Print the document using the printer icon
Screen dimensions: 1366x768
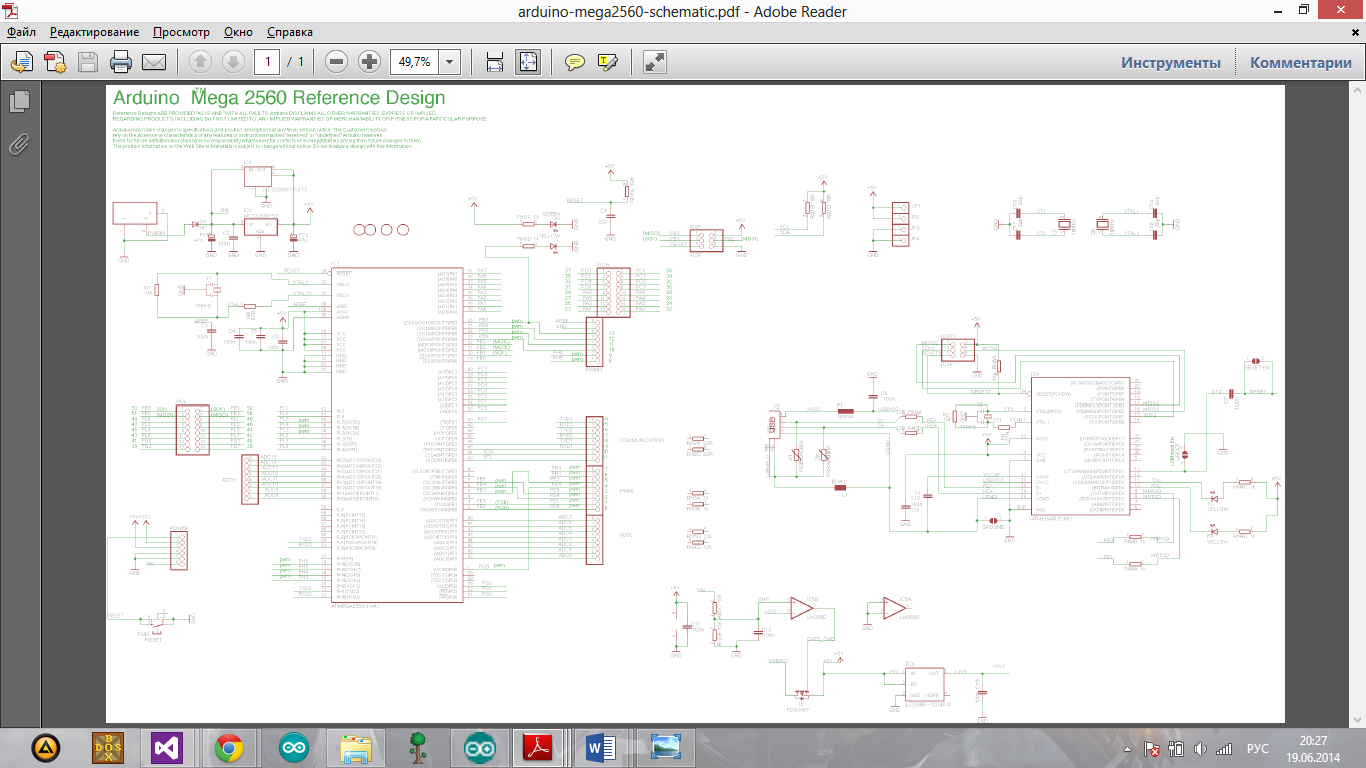point(121,62)
